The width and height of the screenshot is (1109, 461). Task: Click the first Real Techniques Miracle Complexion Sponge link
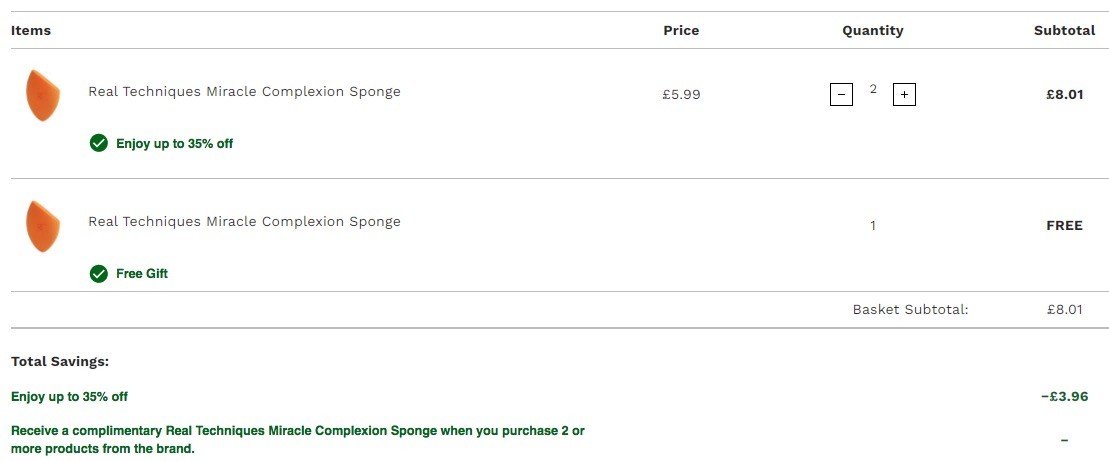point(245,91)
